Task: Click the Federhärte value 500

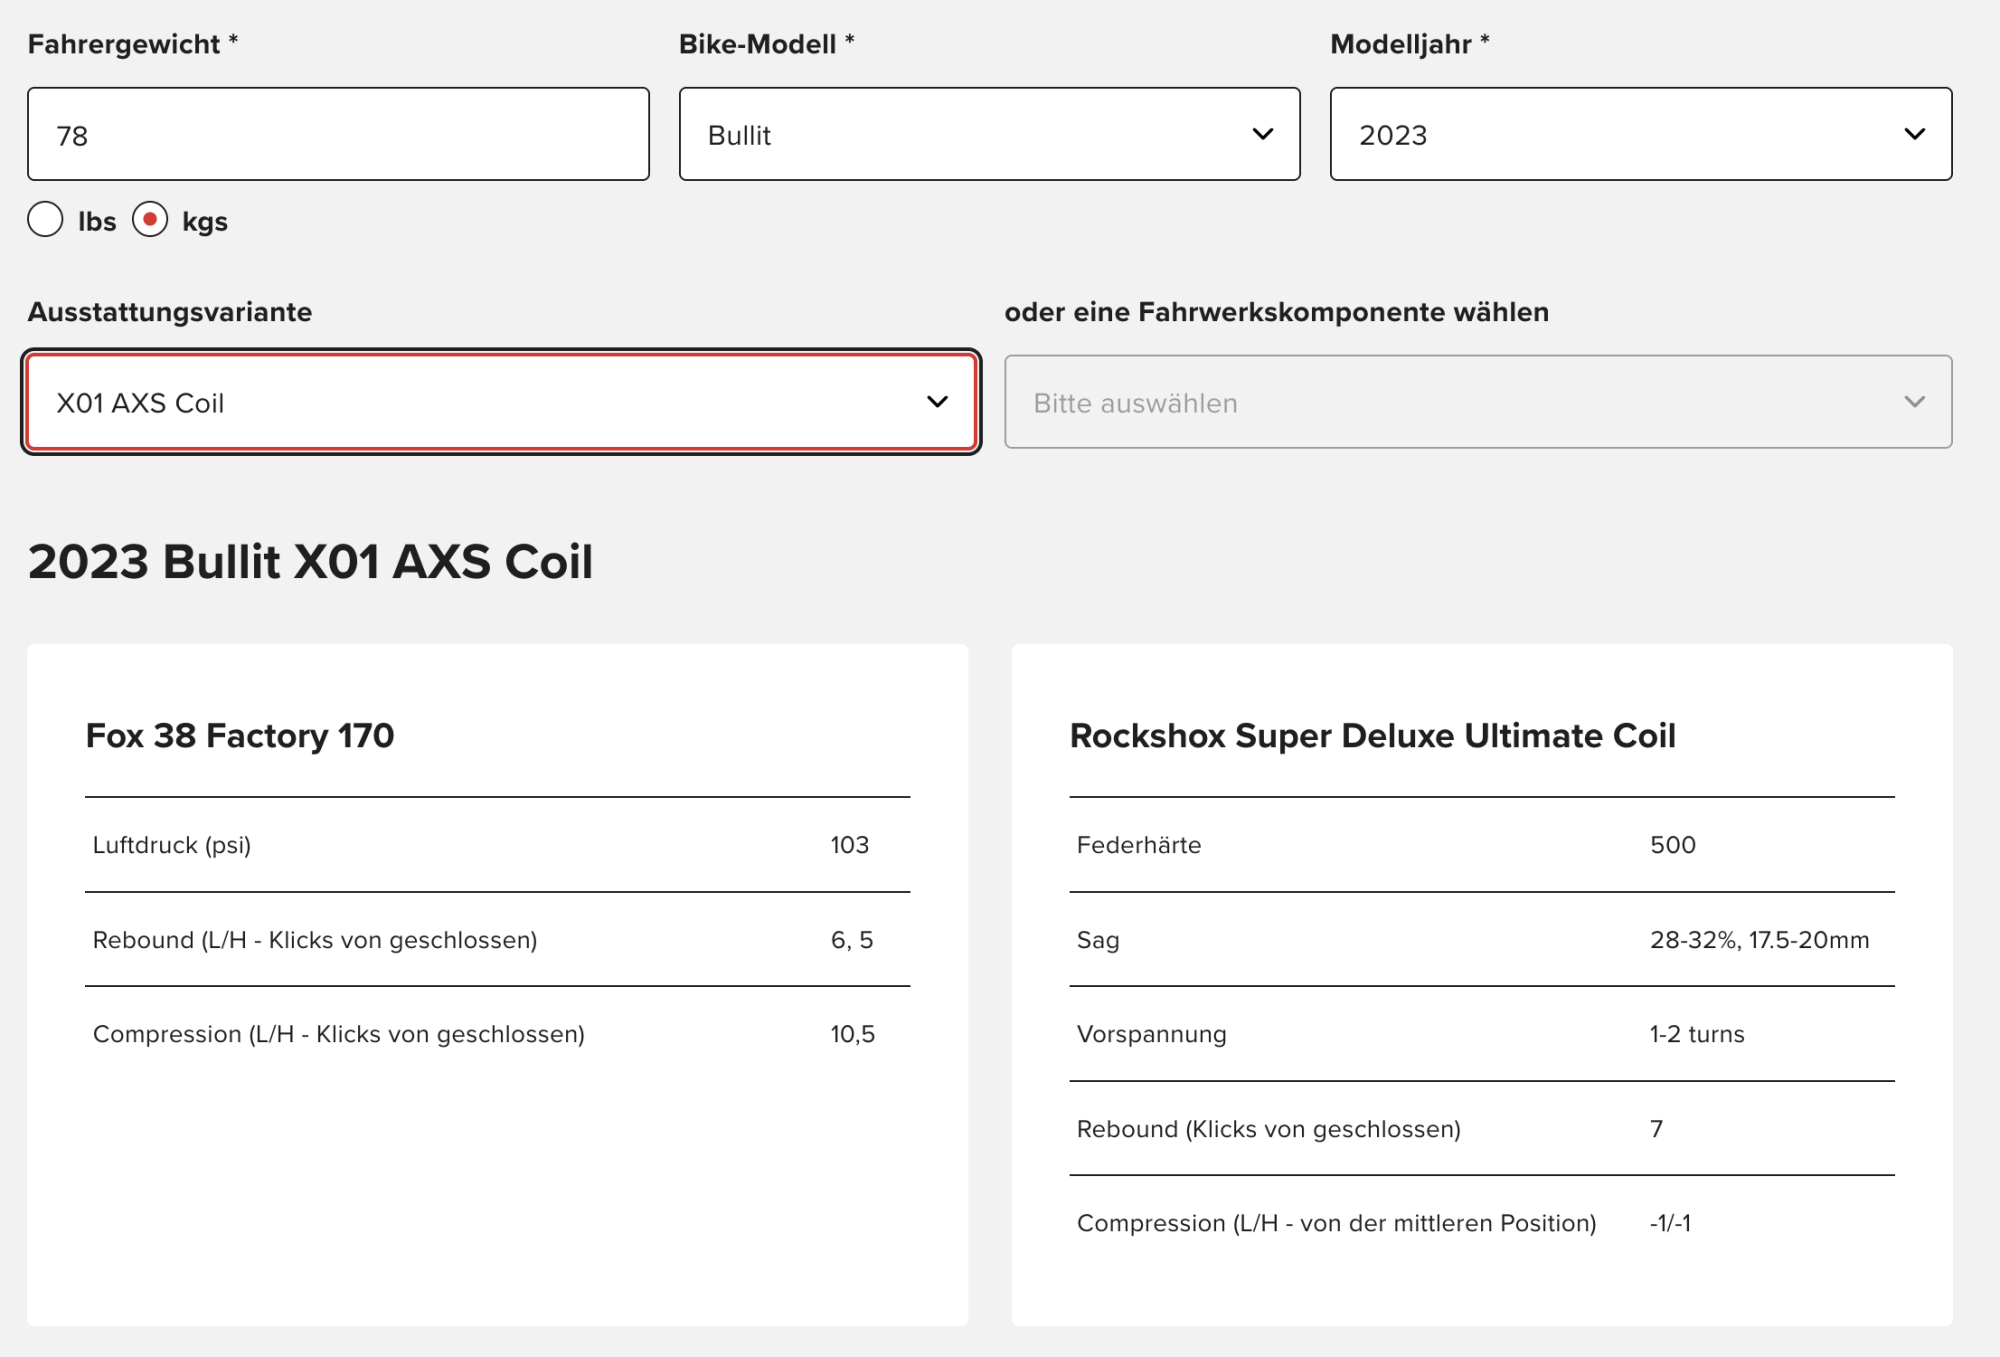Action: pyautogui.click(x=1672, y=845)
